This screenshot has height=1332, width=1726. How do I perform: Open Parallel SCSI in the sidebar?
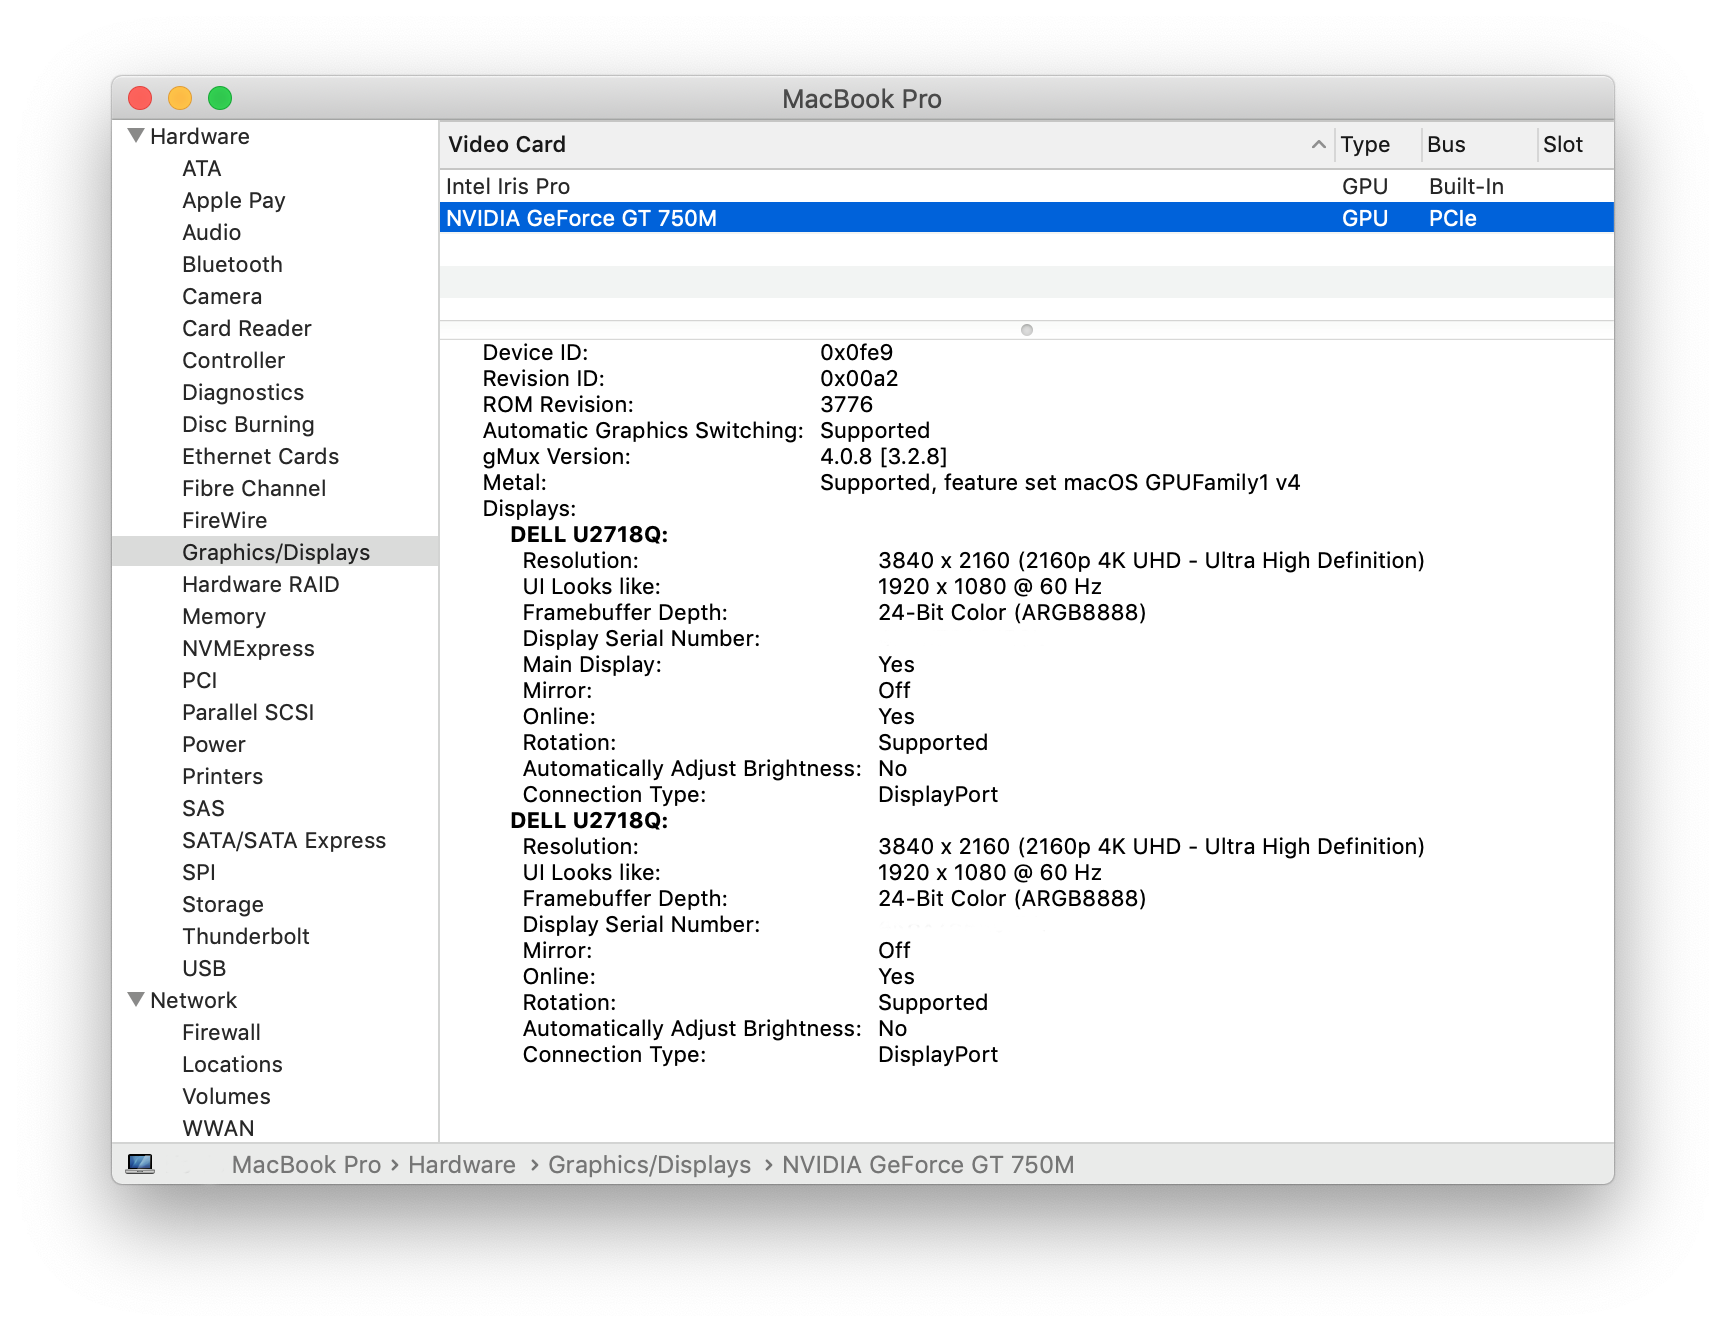(x=248, y=713)
